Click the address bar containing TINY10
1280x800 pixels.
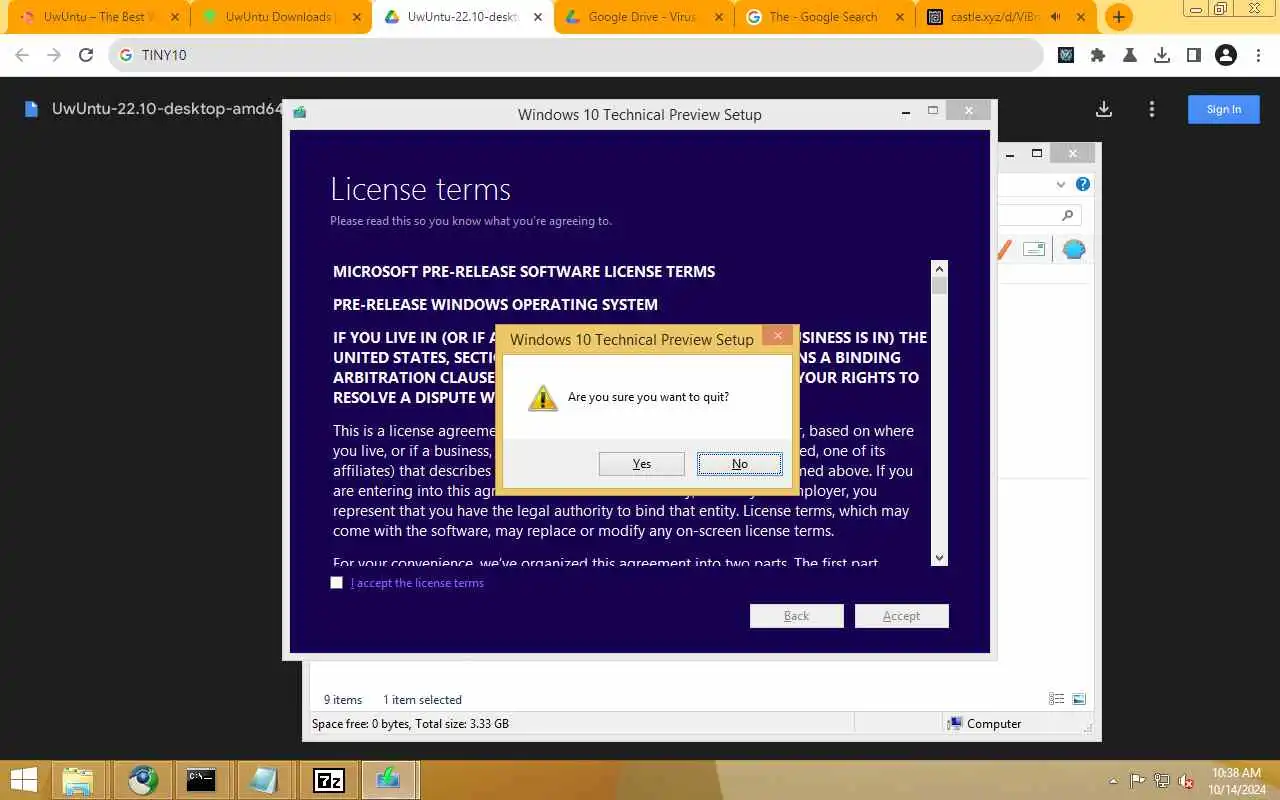(x=575, y=55)
